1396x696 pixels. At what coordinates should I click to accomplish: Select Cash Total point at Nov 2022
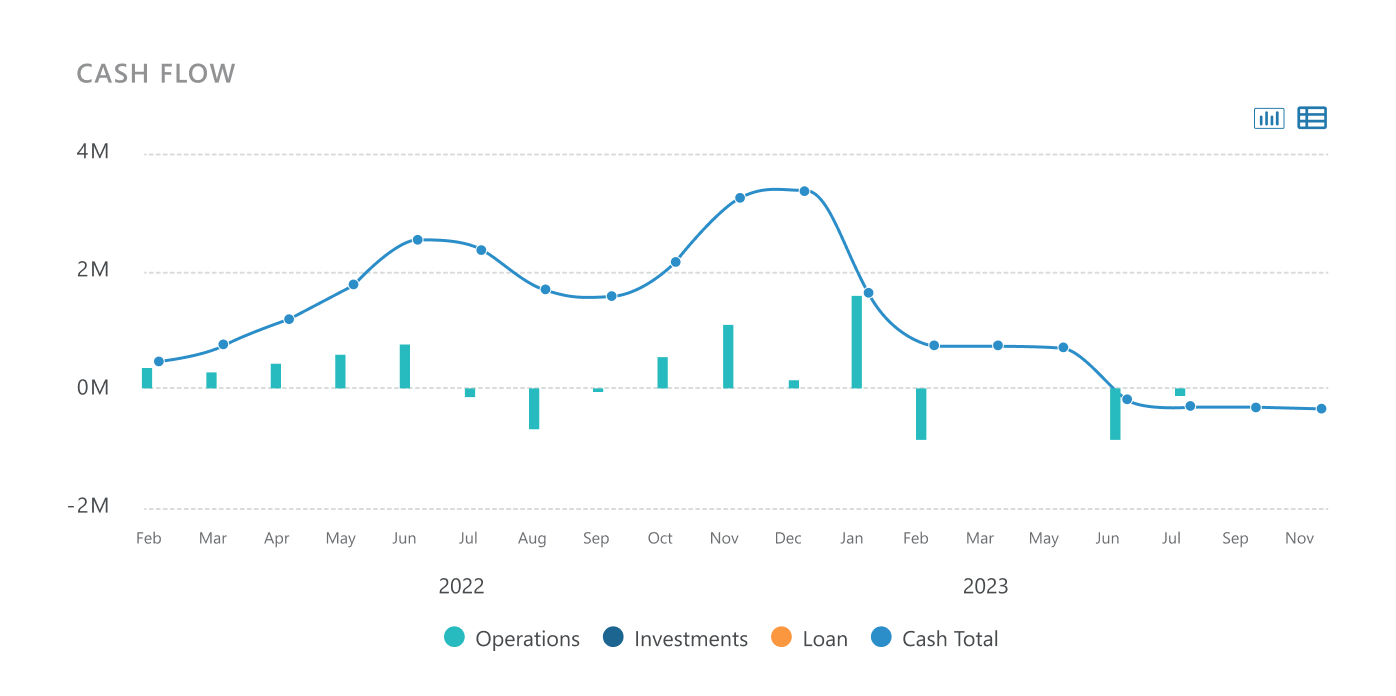point(740,198)
